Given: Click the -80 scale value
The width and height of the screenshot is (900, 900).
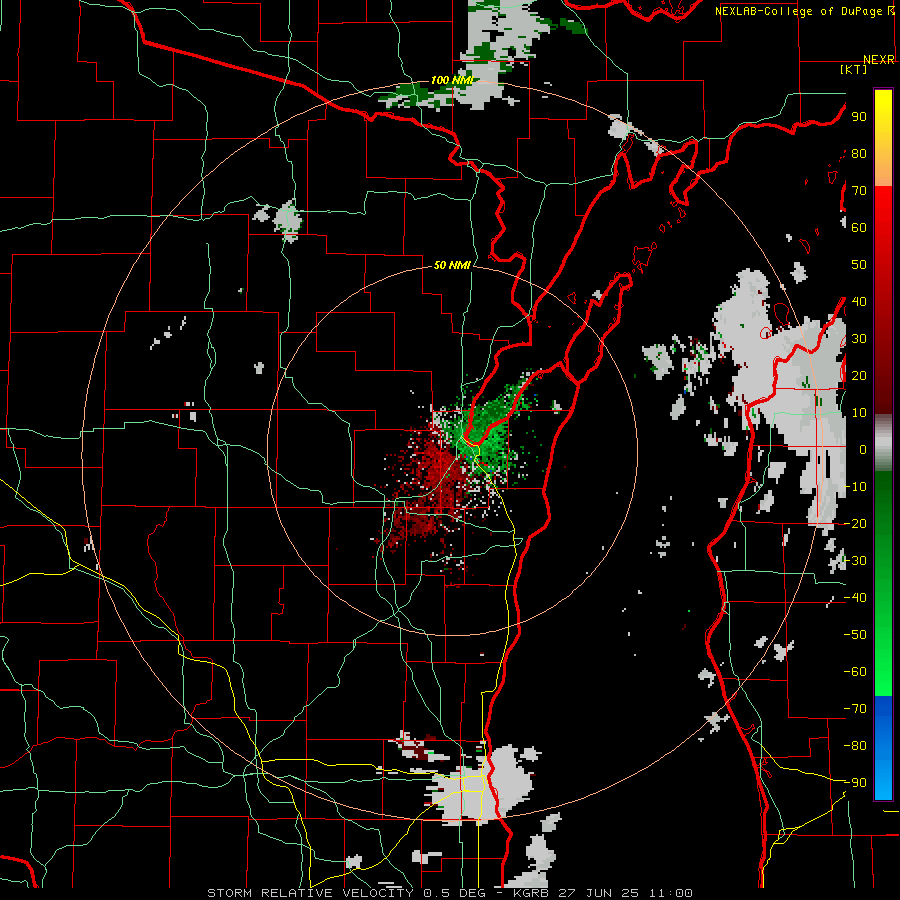Looking at the screenshot, I should (x=855, y=746).
